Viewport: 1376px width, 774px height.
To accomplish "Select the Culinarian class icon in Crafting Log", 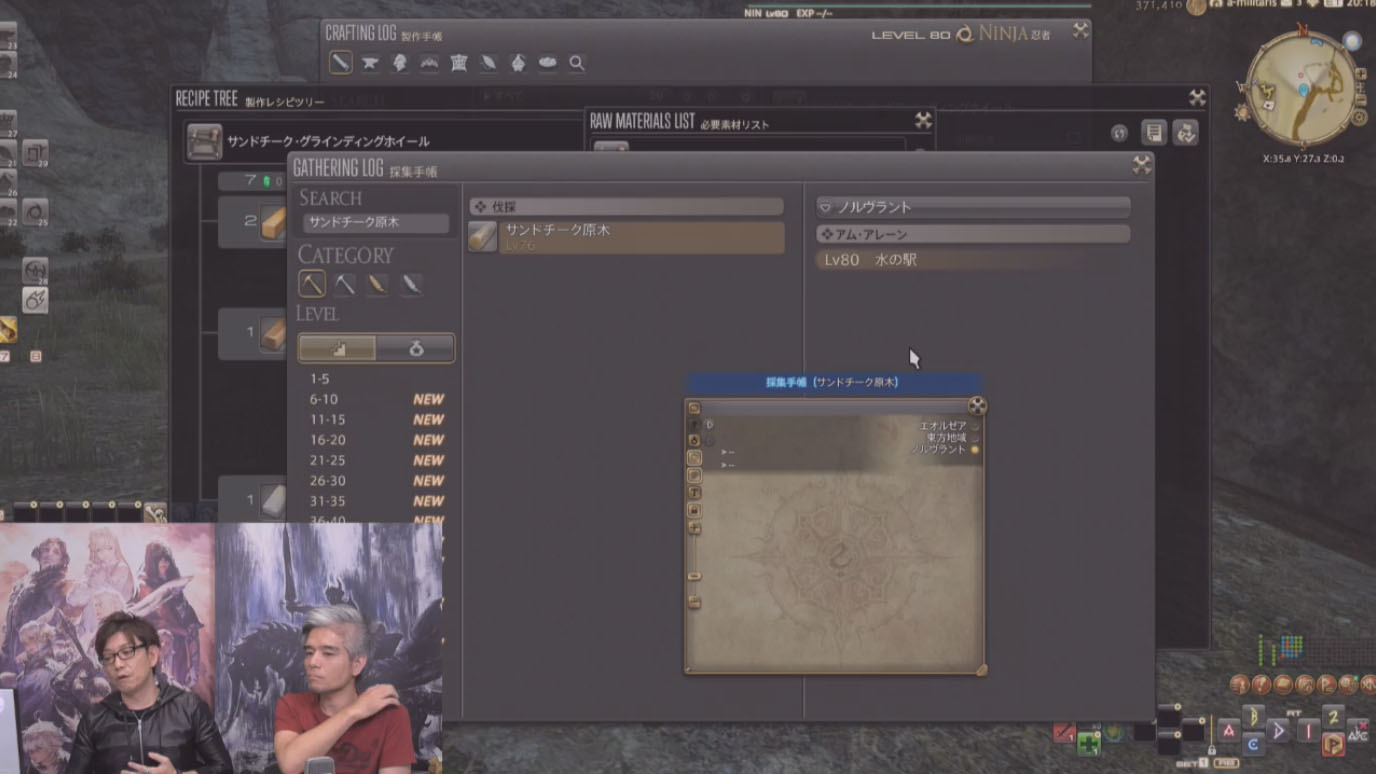I will coord(548,62).
